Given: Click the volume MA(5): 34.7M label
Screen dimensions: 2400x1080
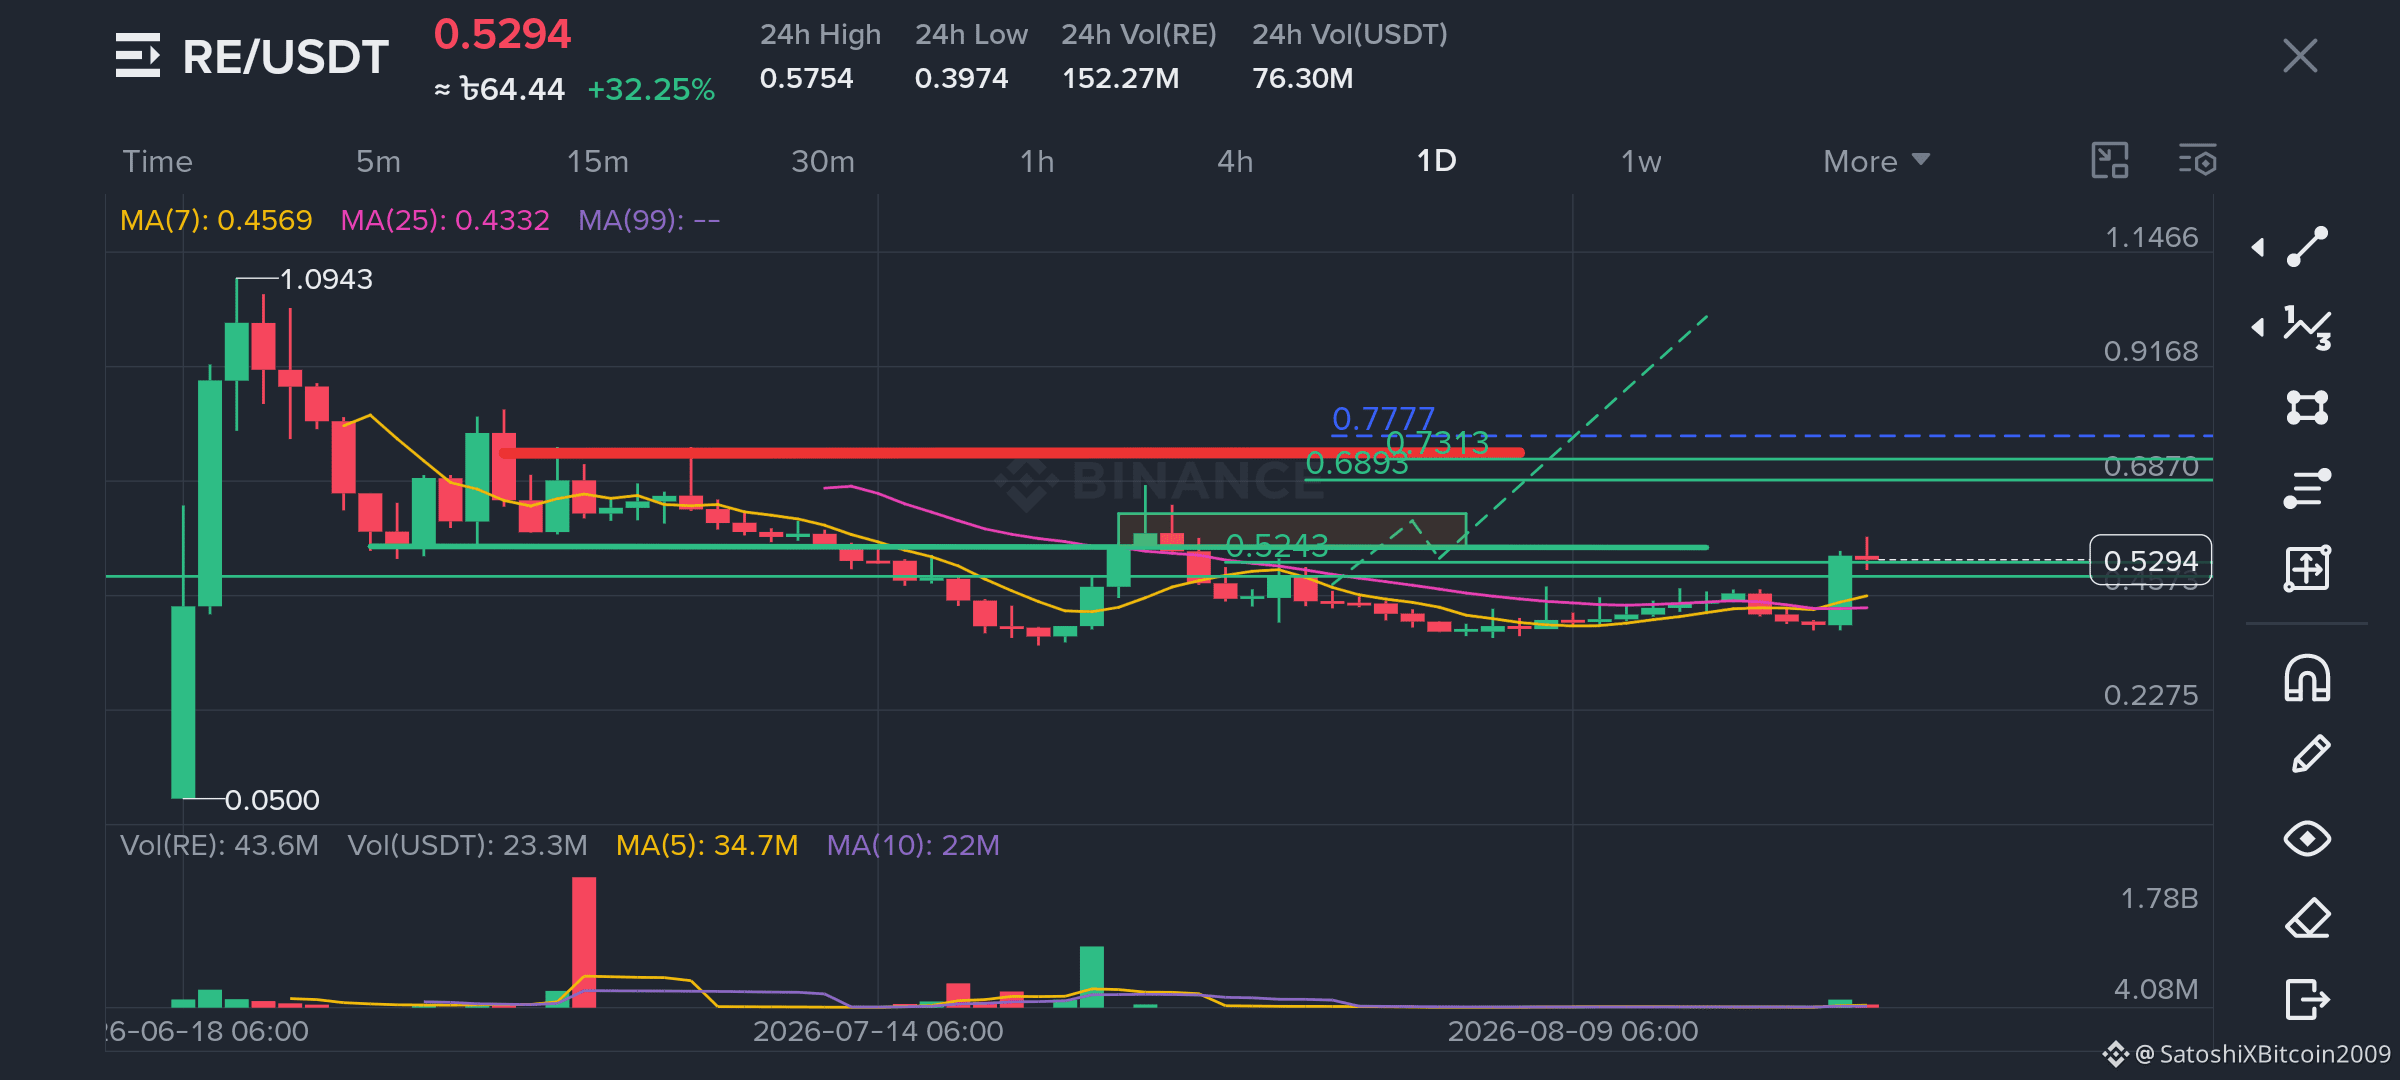Looking at the screenshot, I should tap(707, 845).
